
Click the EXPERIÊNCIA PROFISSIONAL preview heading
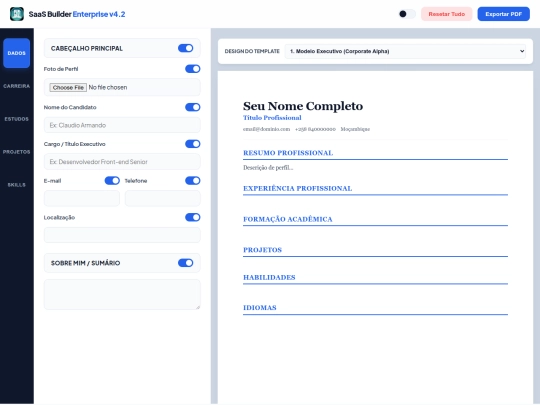click(x=298, y=188)
